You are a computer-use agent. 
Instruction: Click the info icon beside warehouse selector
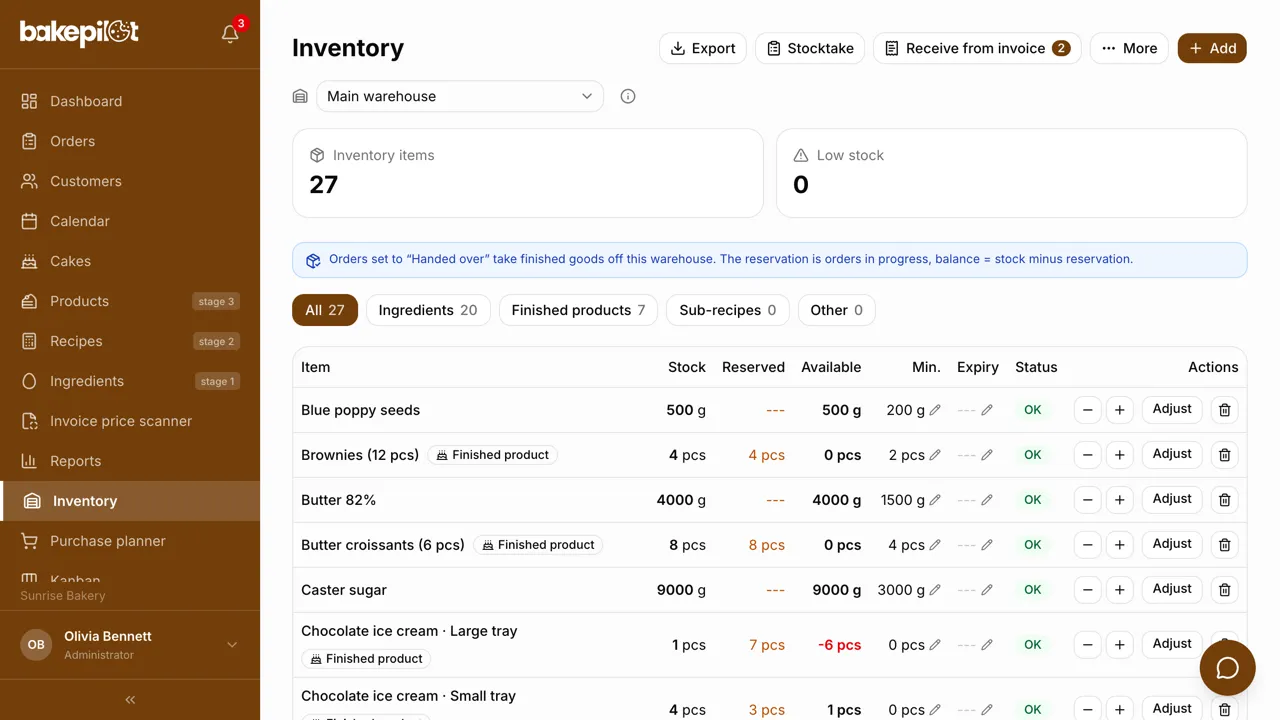pyautogui.click(x=628, y=96)
